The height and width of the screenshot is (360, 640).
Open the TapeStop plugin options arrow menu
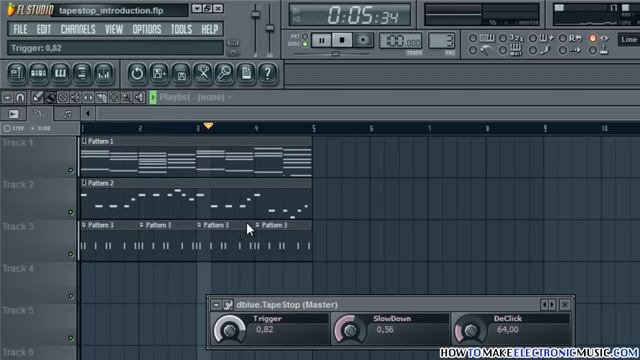point(216,304)
